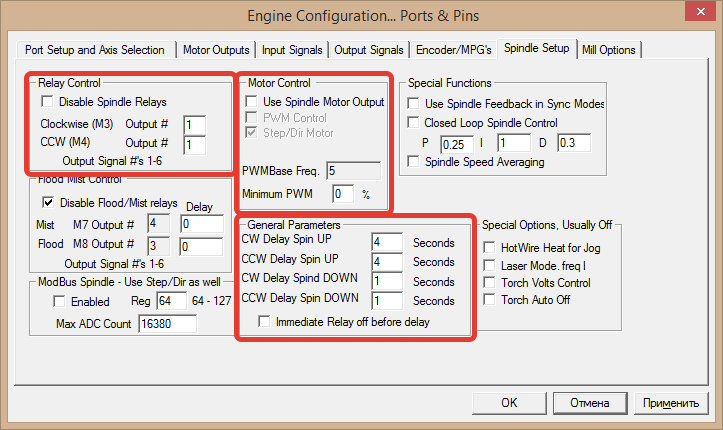Screen dimensions: 723x430
Task: Toggle Laser Mode freq checkbox
Action: (489, 264)
